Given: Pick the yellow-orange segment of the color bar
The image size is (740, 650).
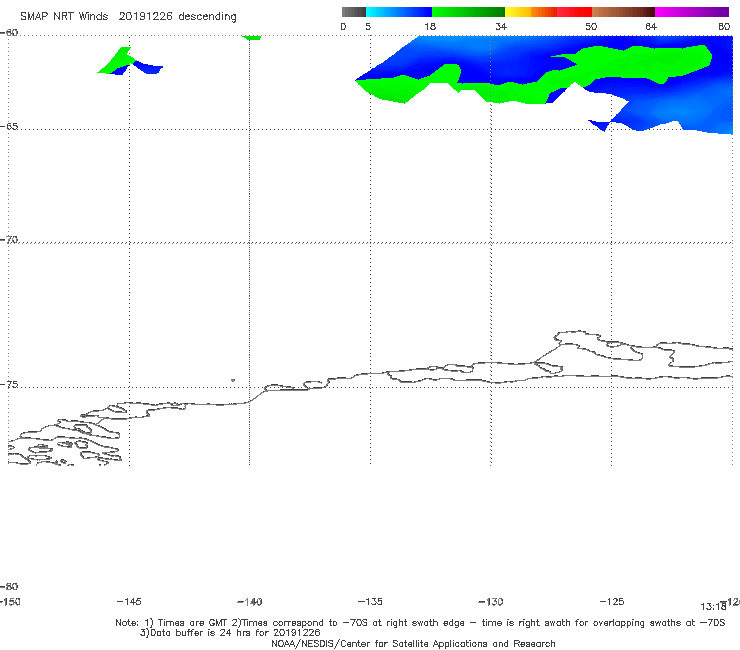Looking at the screenshot, I should coord(531,12).
